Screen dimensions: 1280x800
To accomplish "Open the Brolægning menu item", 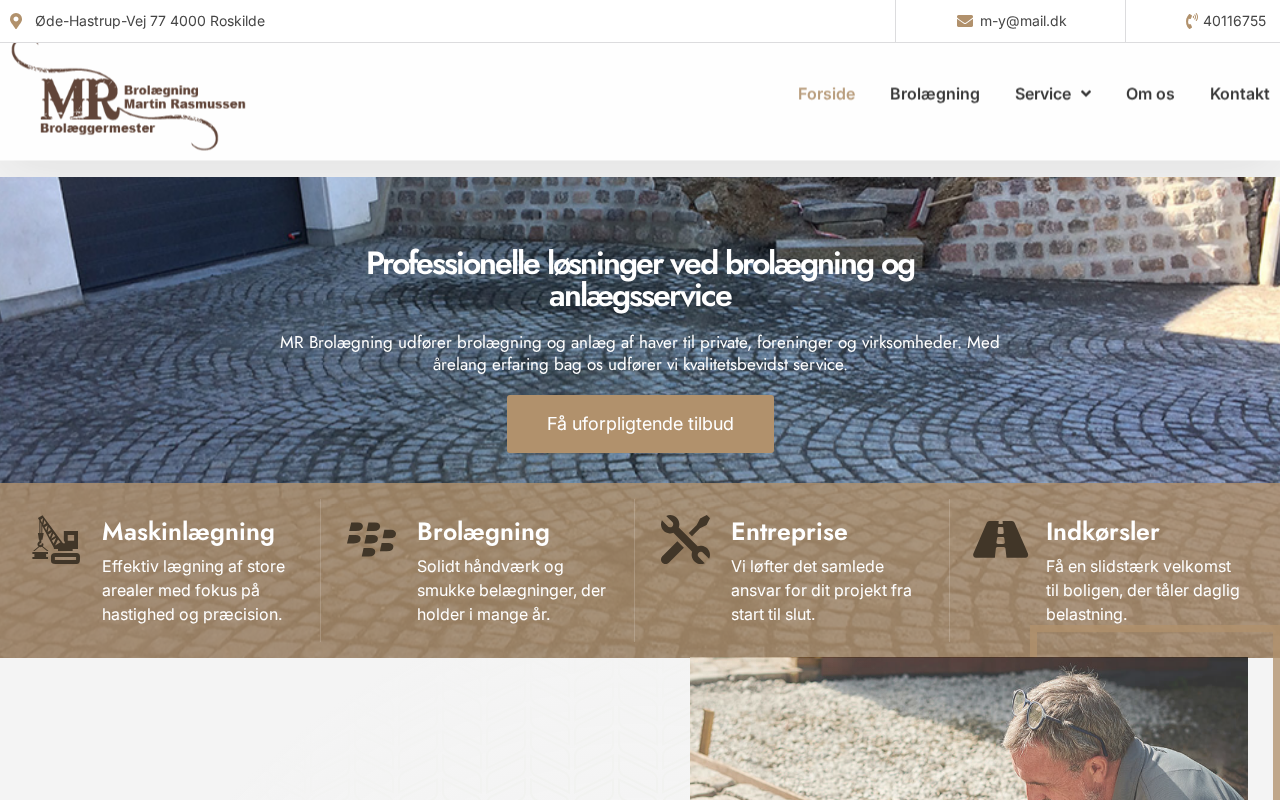I will (x=935, y=94).
